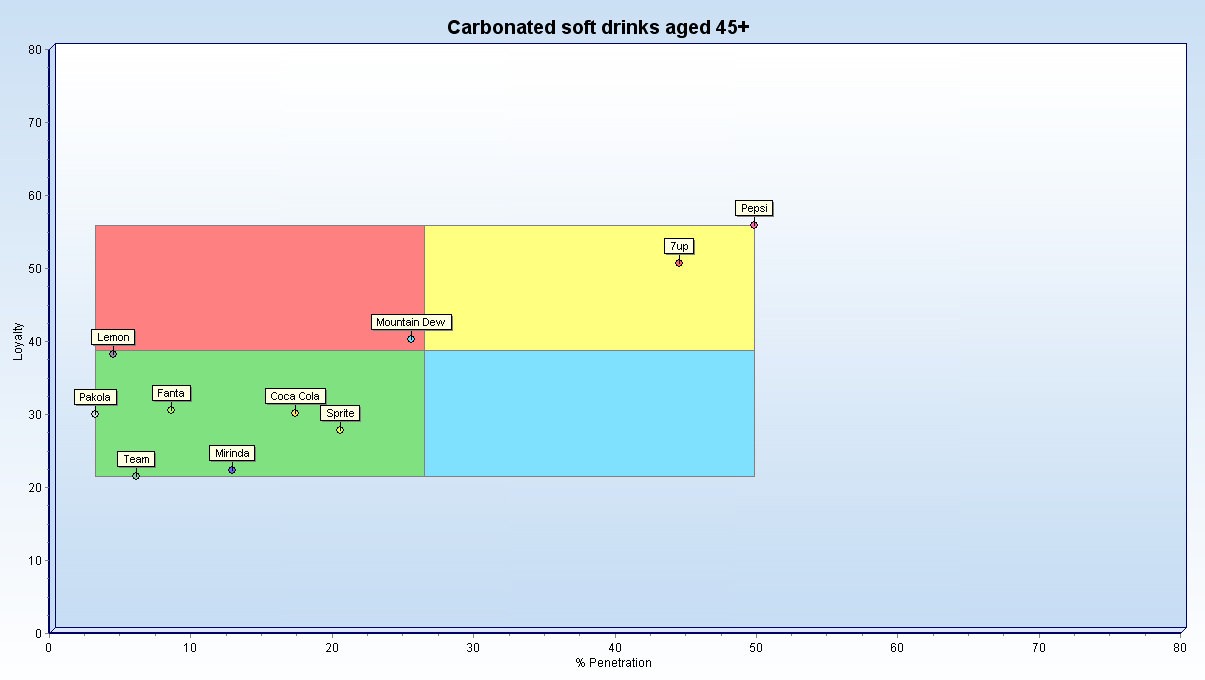The image size is (1205, 680).
Task: Click the Coca Cola label
Action: pos(295,396)
